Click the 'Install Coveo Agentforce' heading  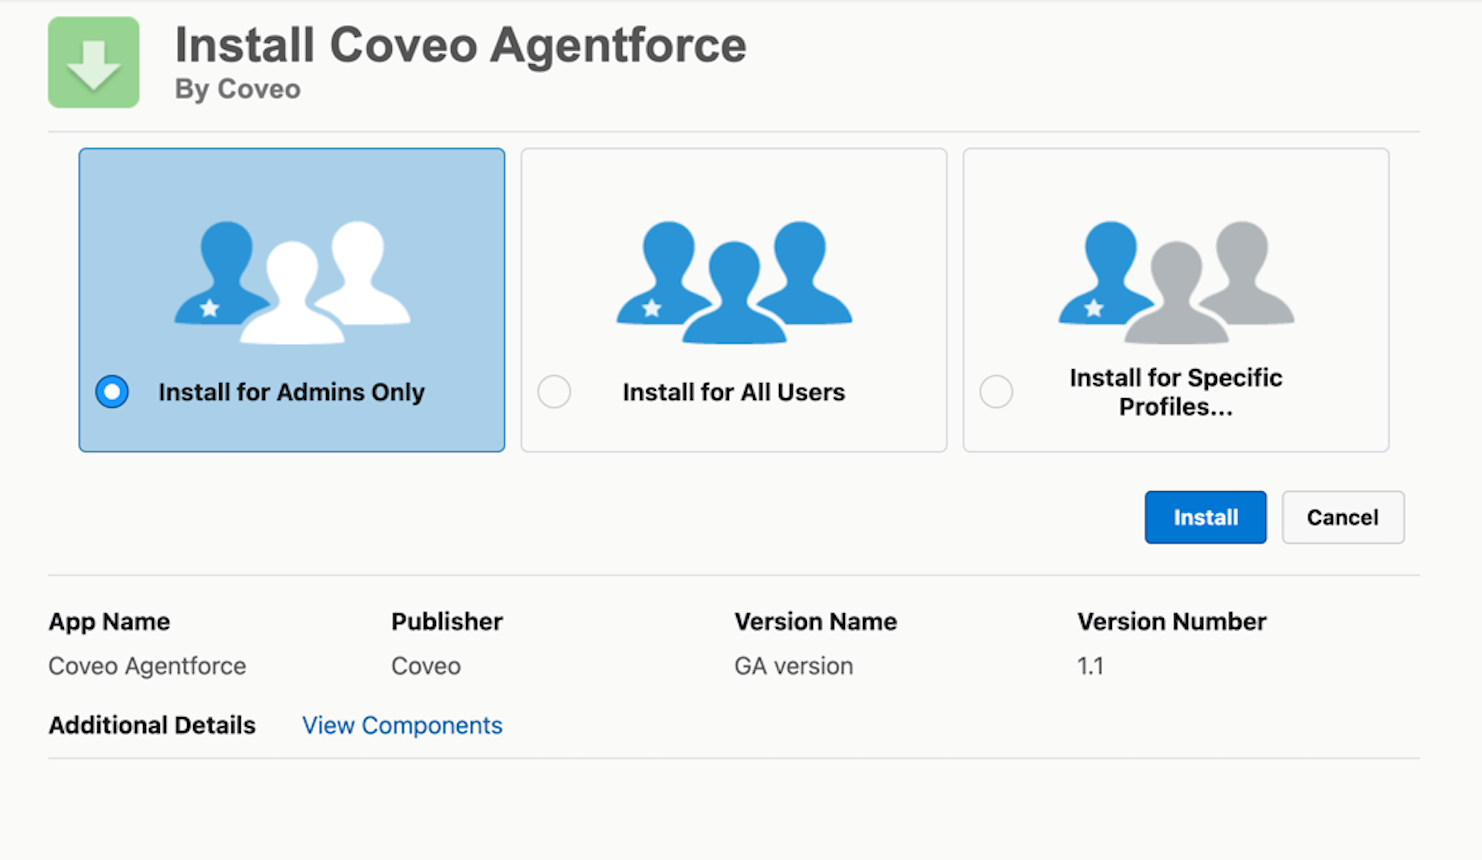(x=461, y=45)
